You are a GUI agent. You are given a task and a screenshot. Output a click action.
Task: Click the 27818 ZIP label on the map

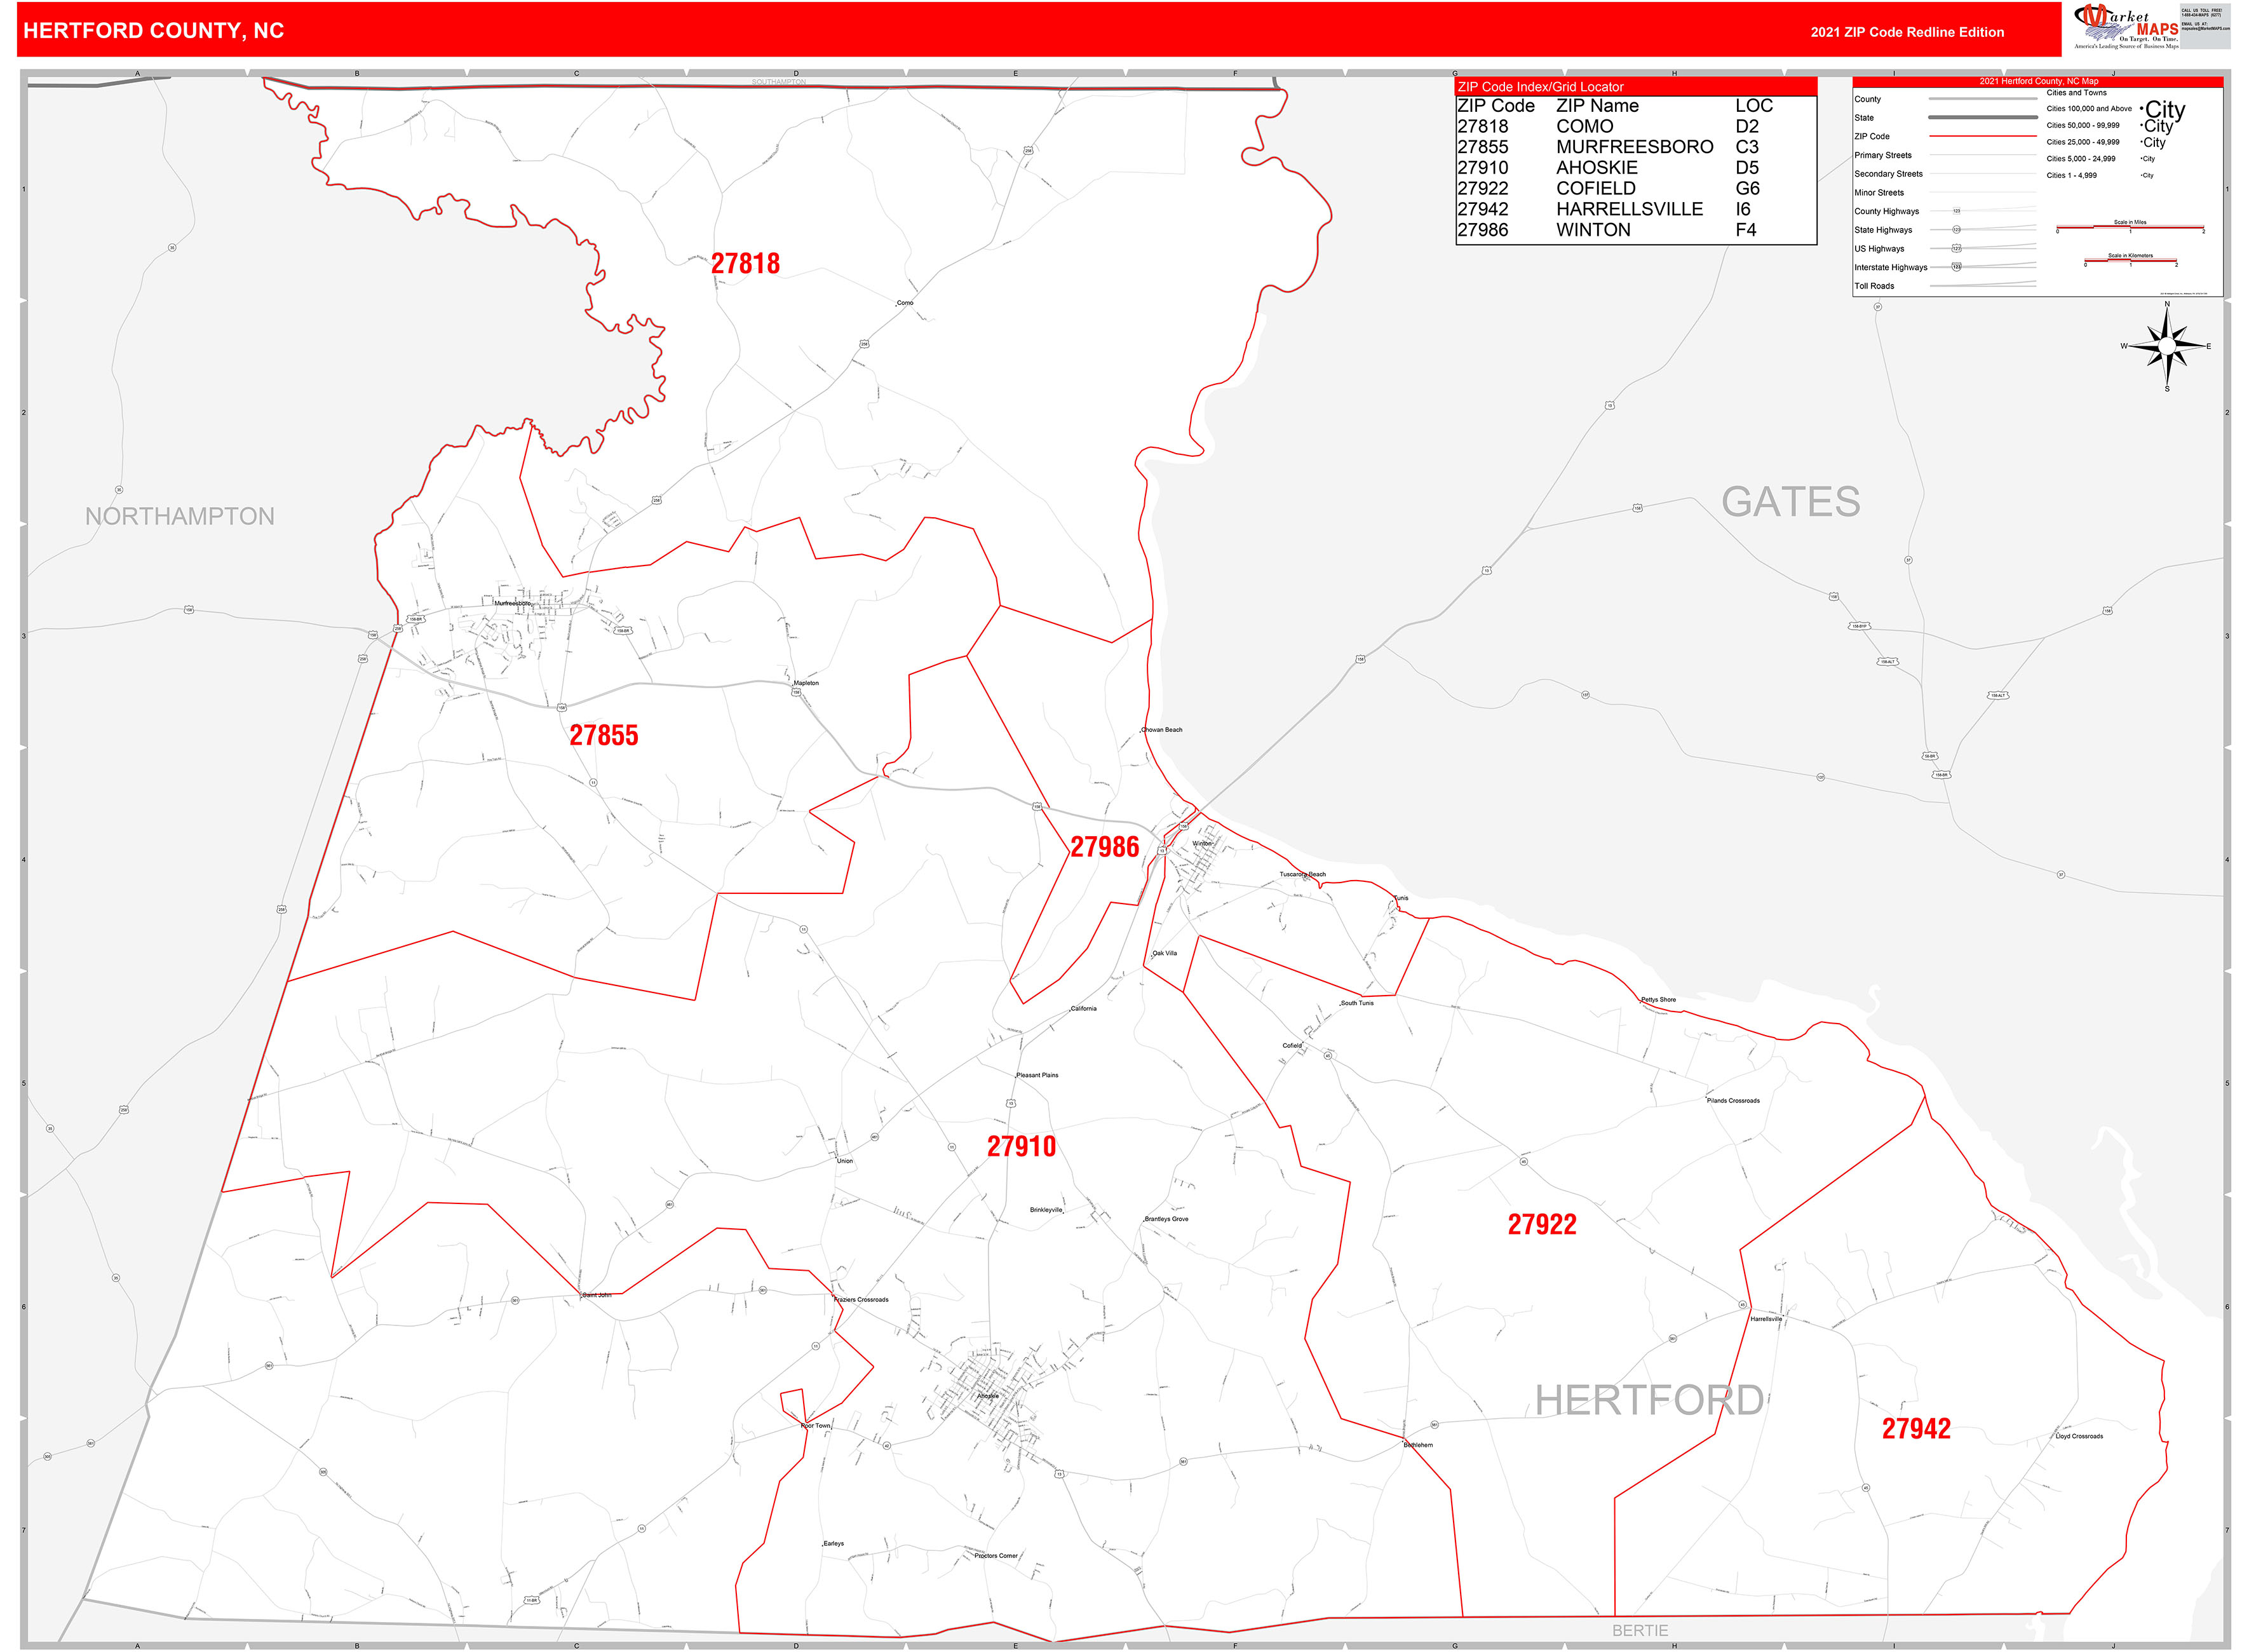tap(746, 264)
